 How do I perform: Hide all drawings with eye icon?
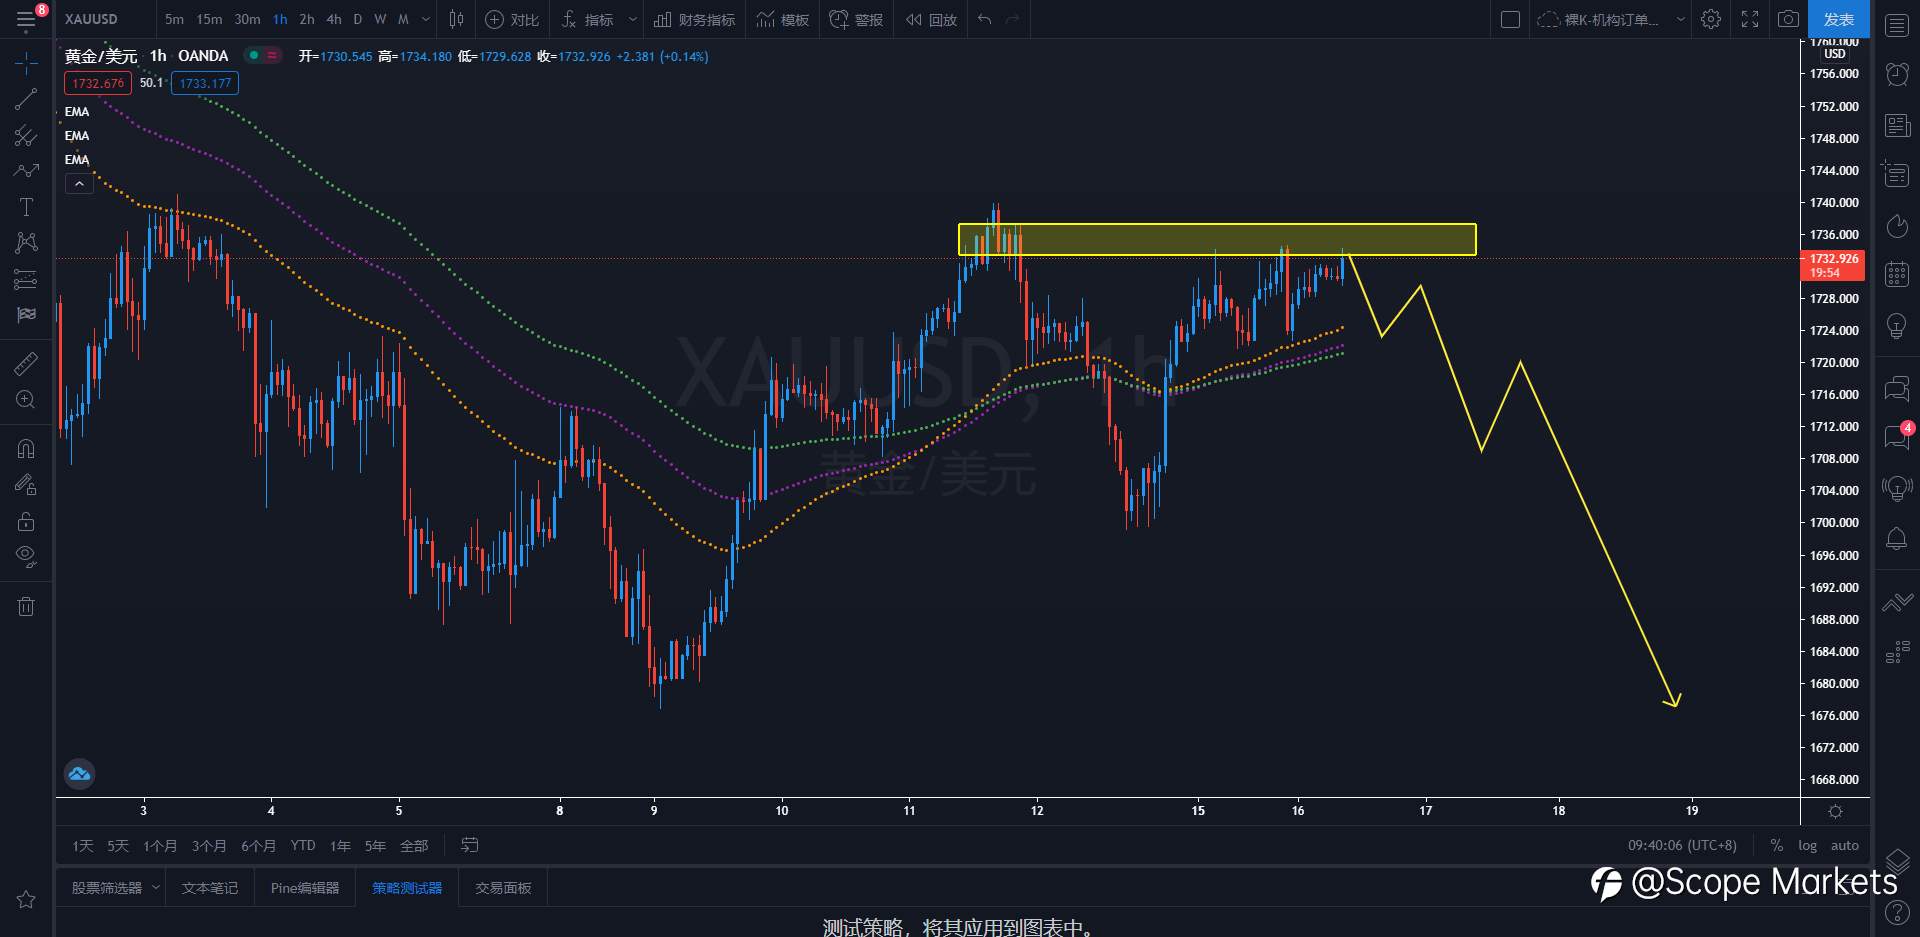[x=26, y=557]
